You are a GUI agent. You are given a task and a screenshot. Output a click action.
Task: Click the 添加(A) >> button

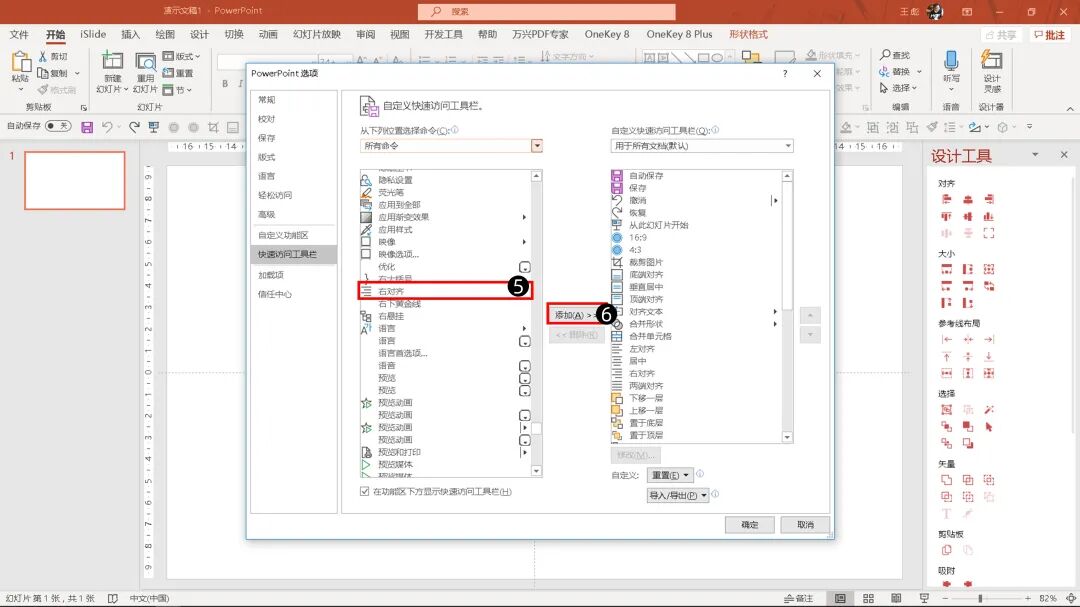pyautogui.click(x=576, y=315)
